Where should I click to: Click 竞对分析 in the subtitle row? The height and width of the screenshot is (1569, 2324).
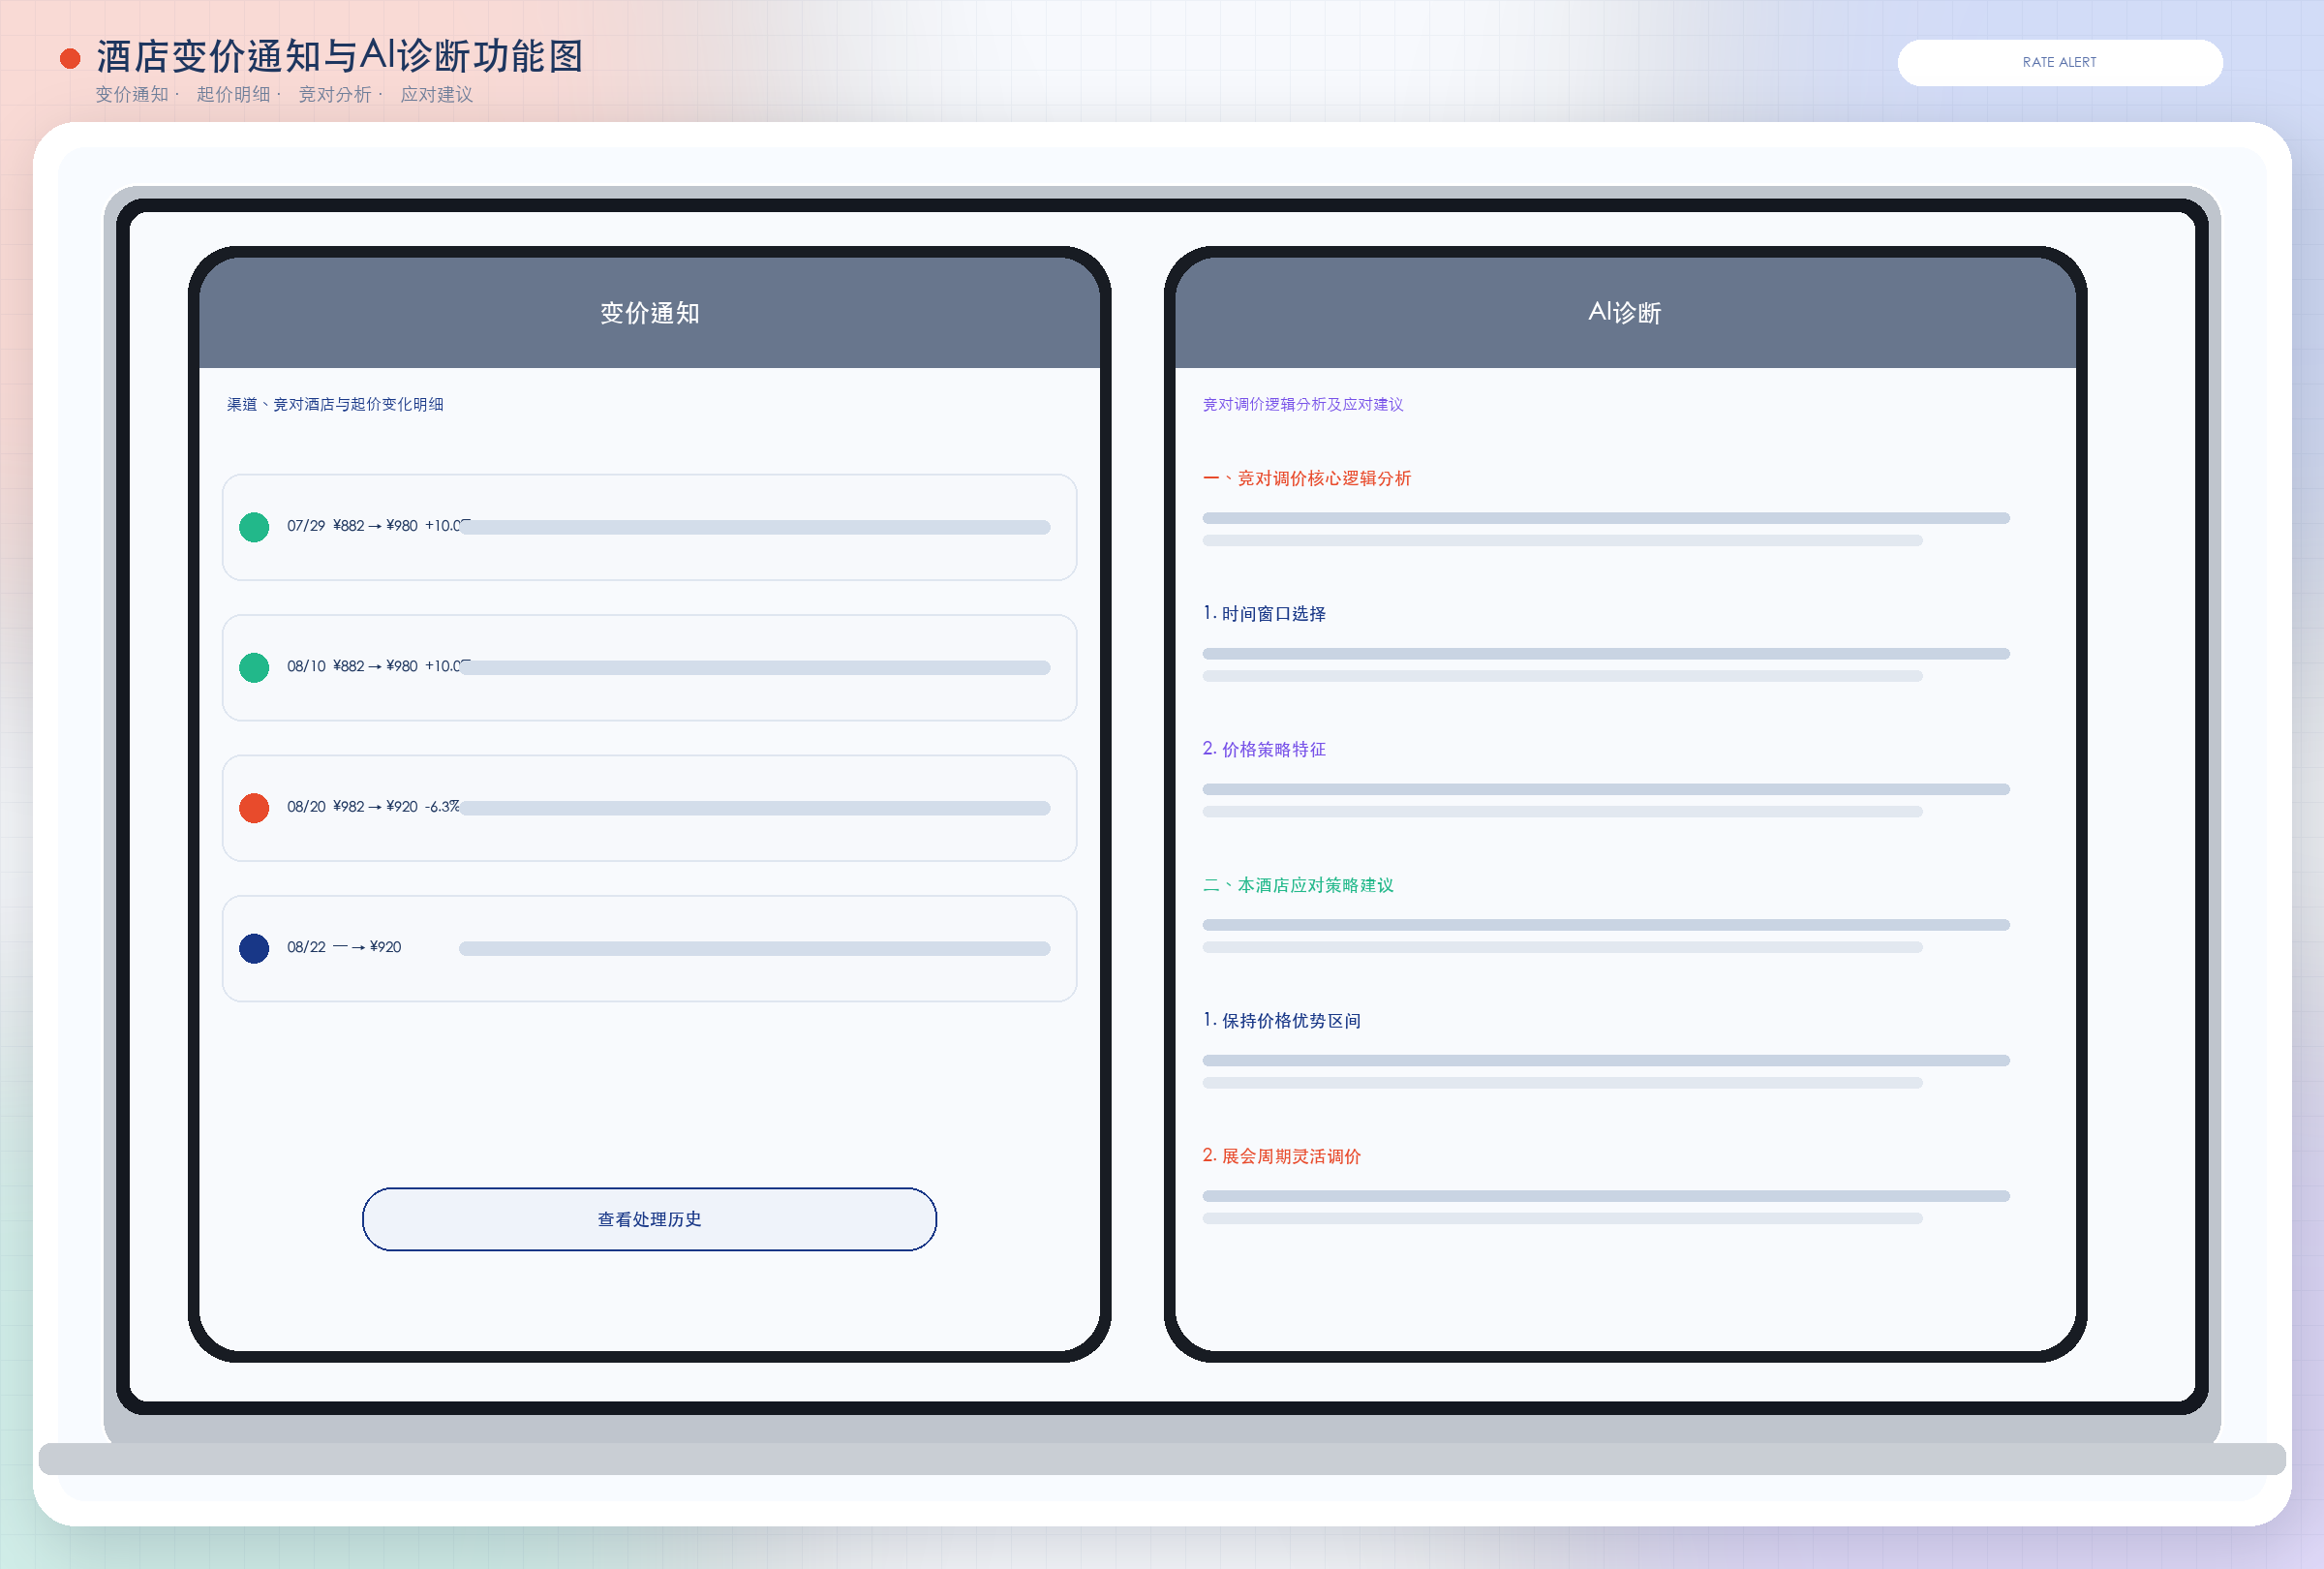pos(334,94)
